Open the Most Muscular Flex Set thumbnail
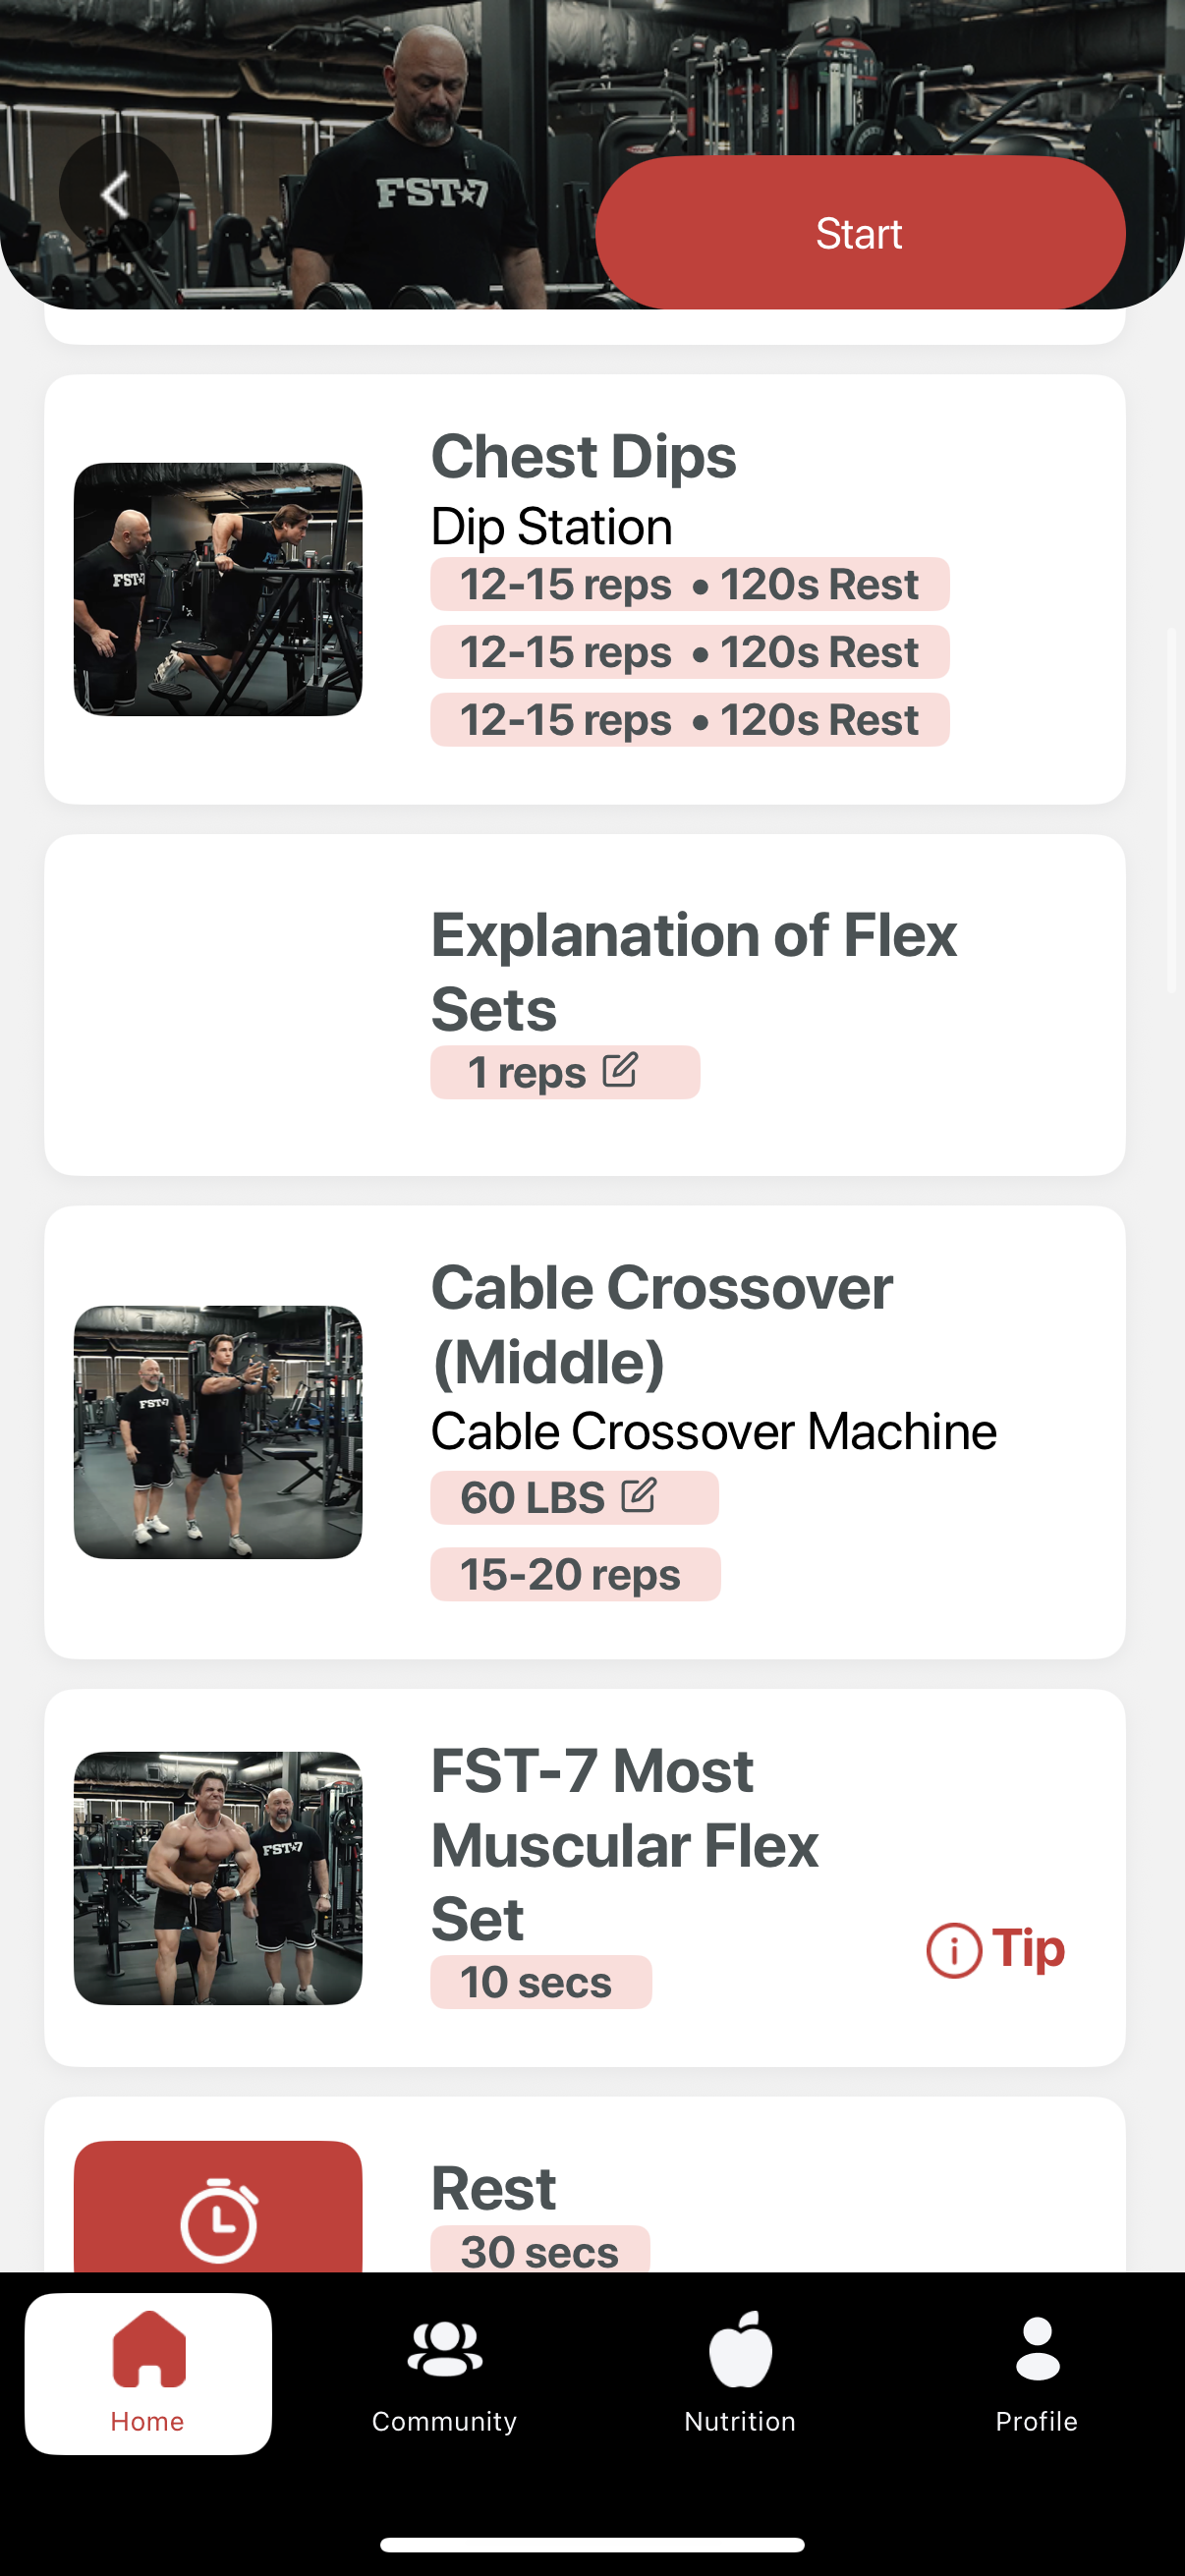1185x2576 pixels. 218,1877
